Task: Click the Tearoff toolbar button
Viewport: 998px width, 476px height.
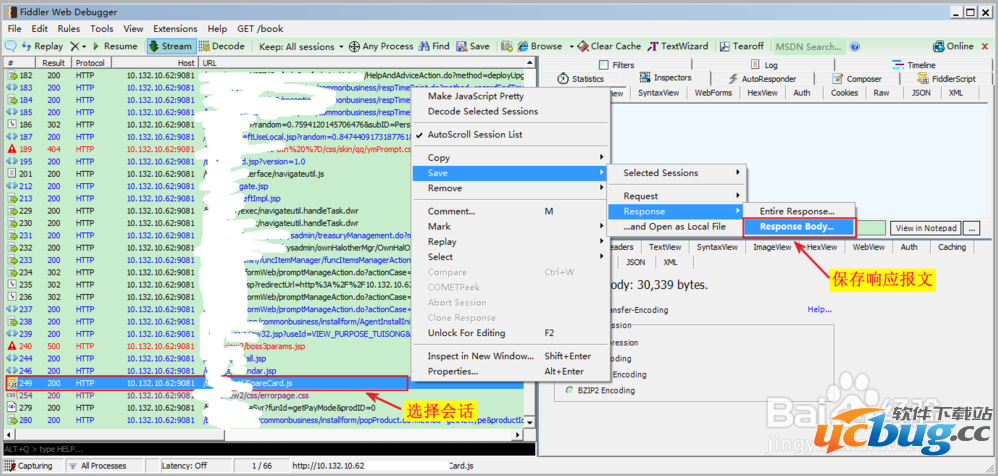Action: [x=741, y=46]
